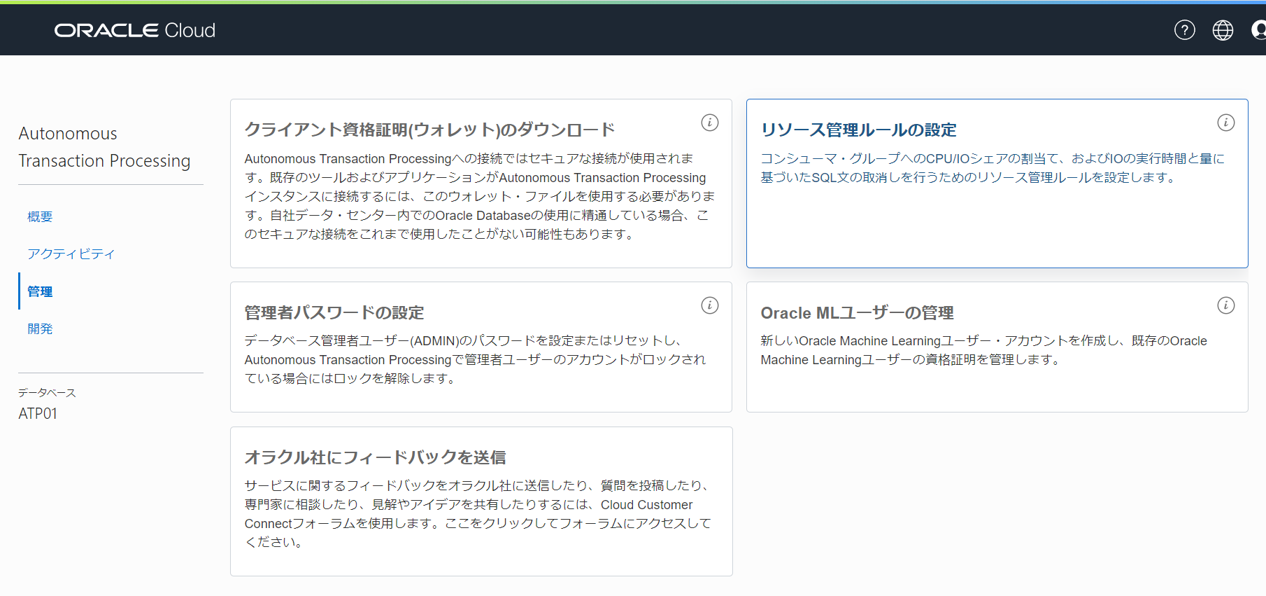Open the globe language selector

tap(1222, 29)
